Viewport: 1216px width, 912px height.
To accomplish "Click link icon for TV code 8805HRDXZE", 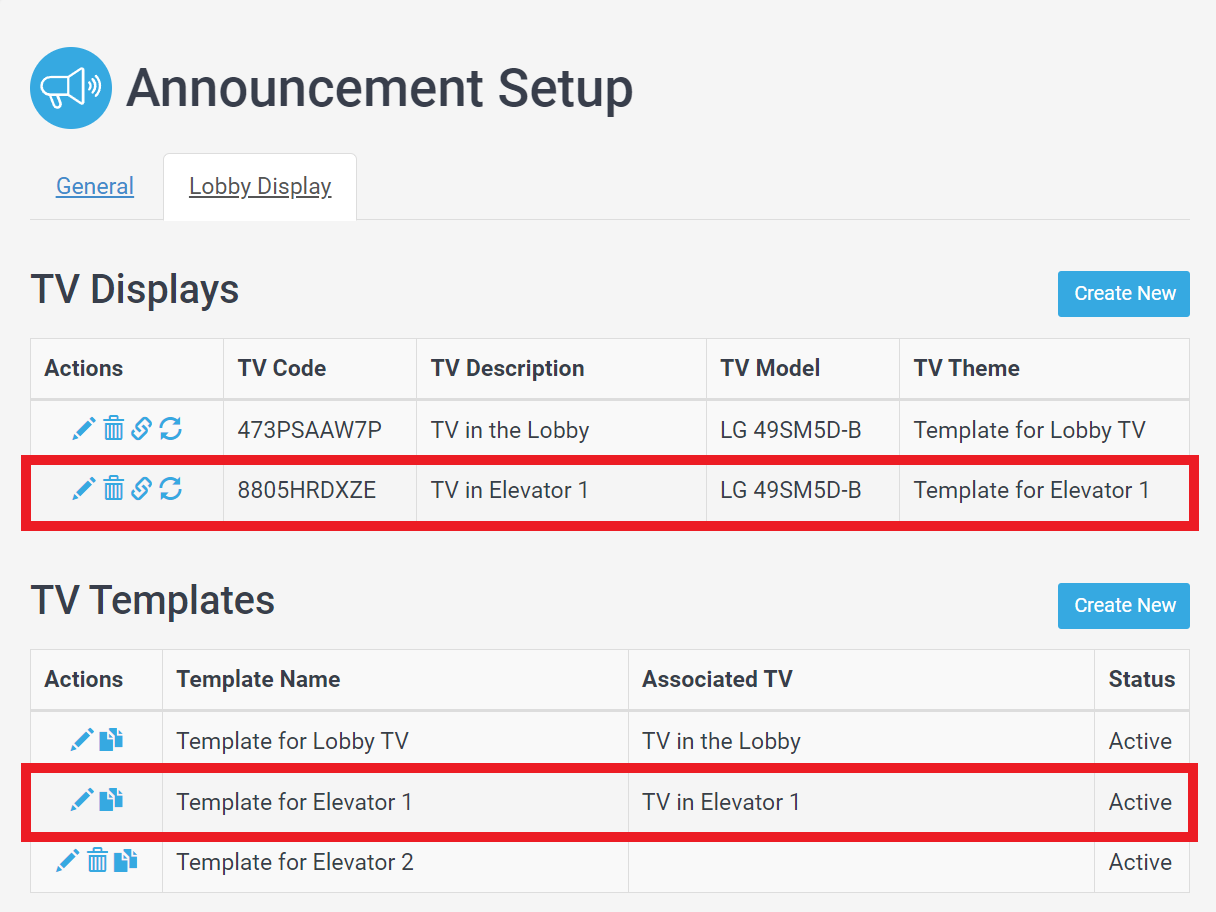I will click(142, 489).
